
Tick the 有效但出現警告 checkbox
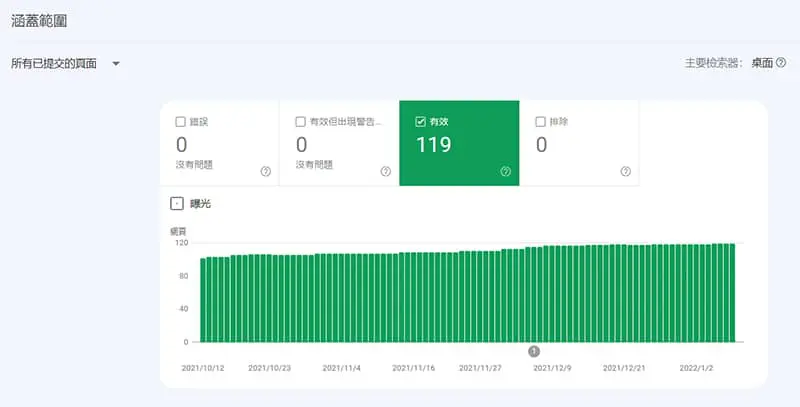click(x=301, y=122)
